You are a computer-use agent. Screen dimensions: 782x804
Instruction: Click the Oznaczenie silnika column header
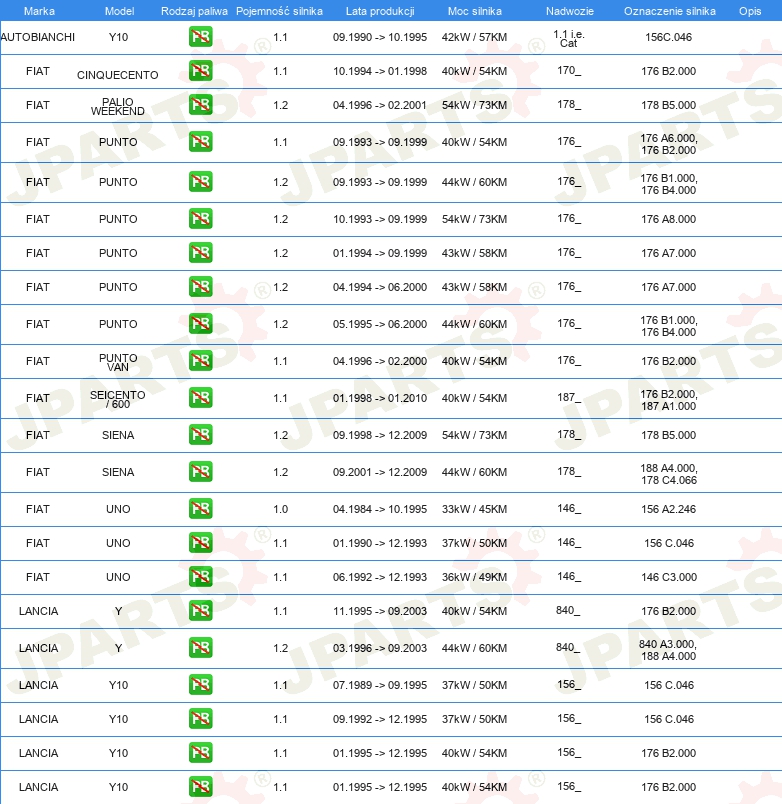tap(670, 11)
